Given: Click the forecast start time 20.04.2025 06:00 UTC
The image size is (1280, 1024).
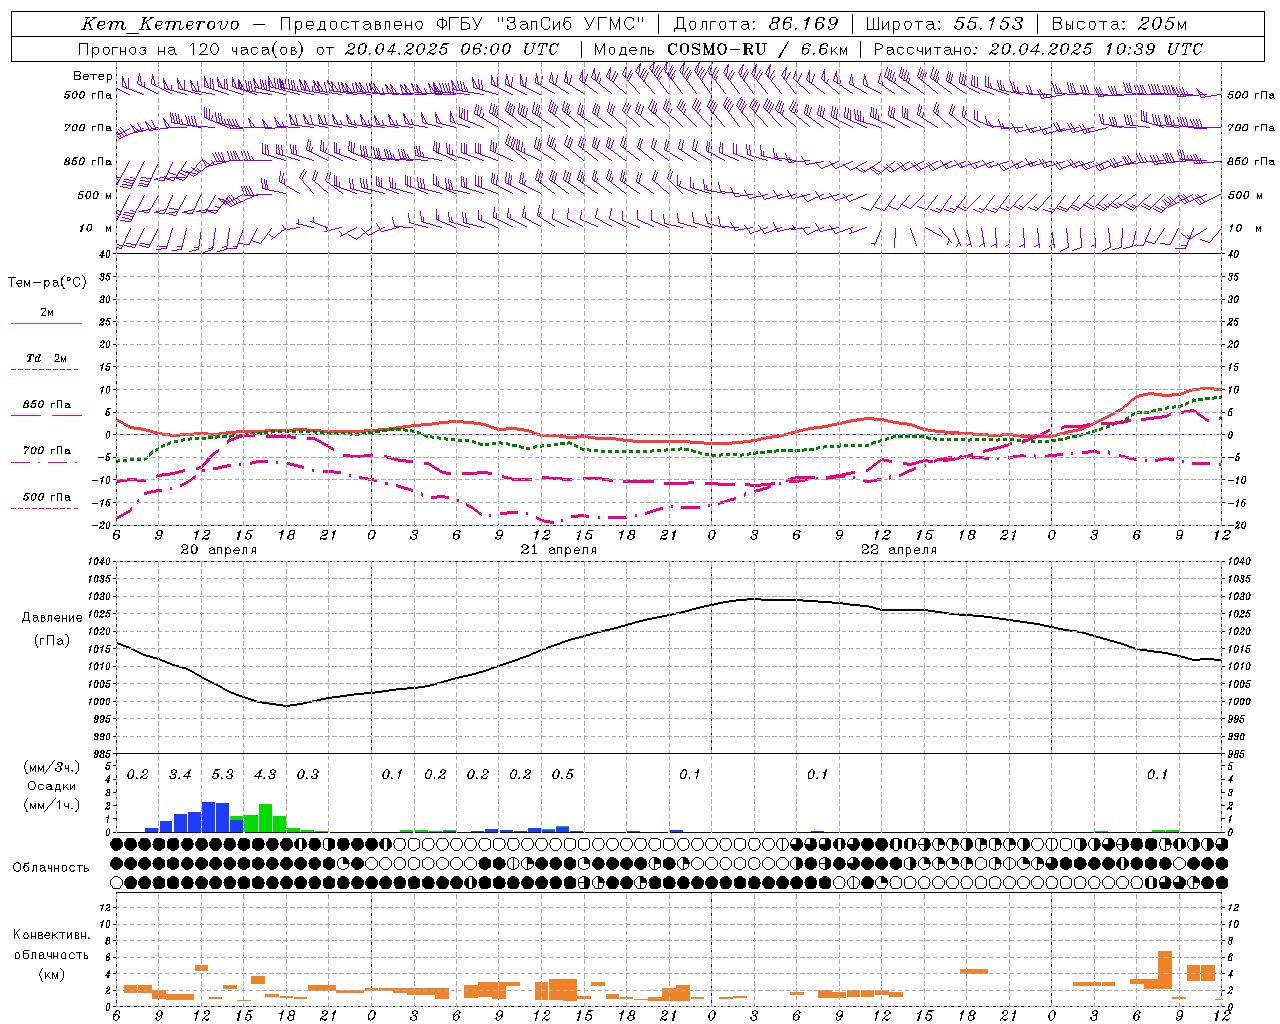Looking at the screenshot, I should coord(452,48).
